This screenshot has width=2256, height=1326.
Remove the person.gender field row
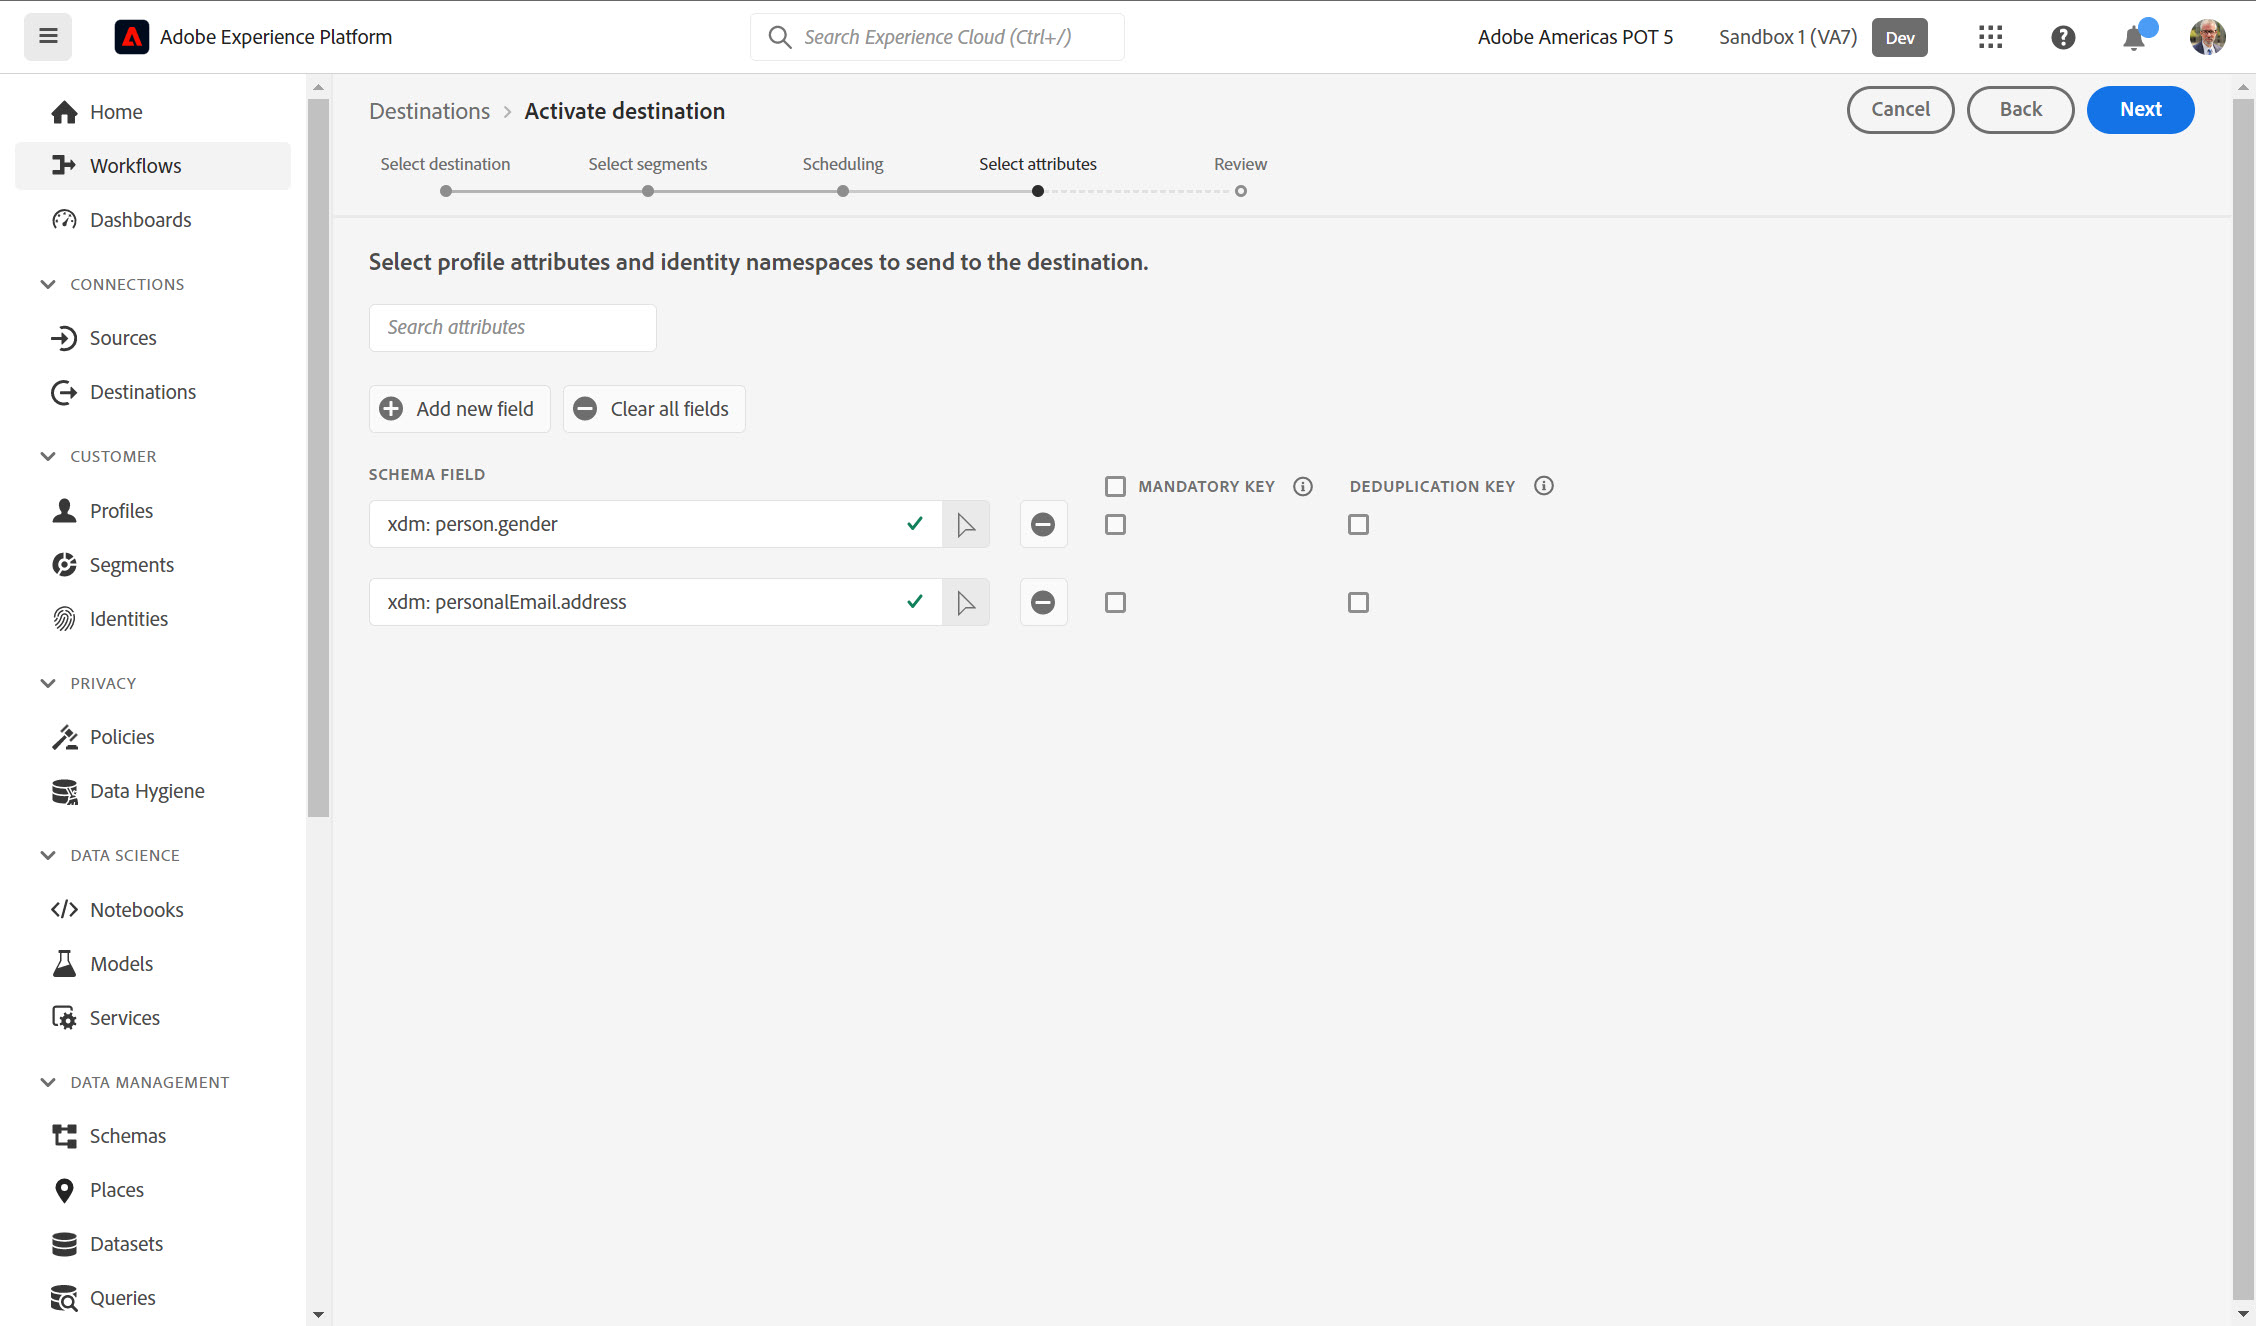pyautogui.click(x=1043, y=524)
